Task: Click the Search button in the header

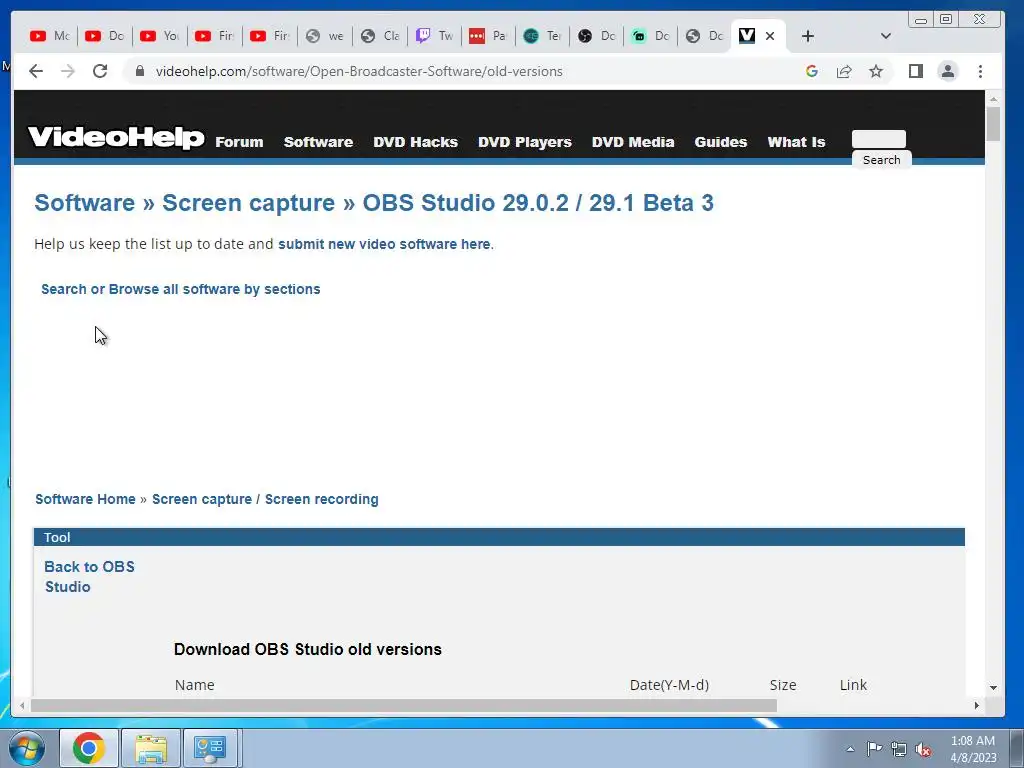Action: pos(882,160)
